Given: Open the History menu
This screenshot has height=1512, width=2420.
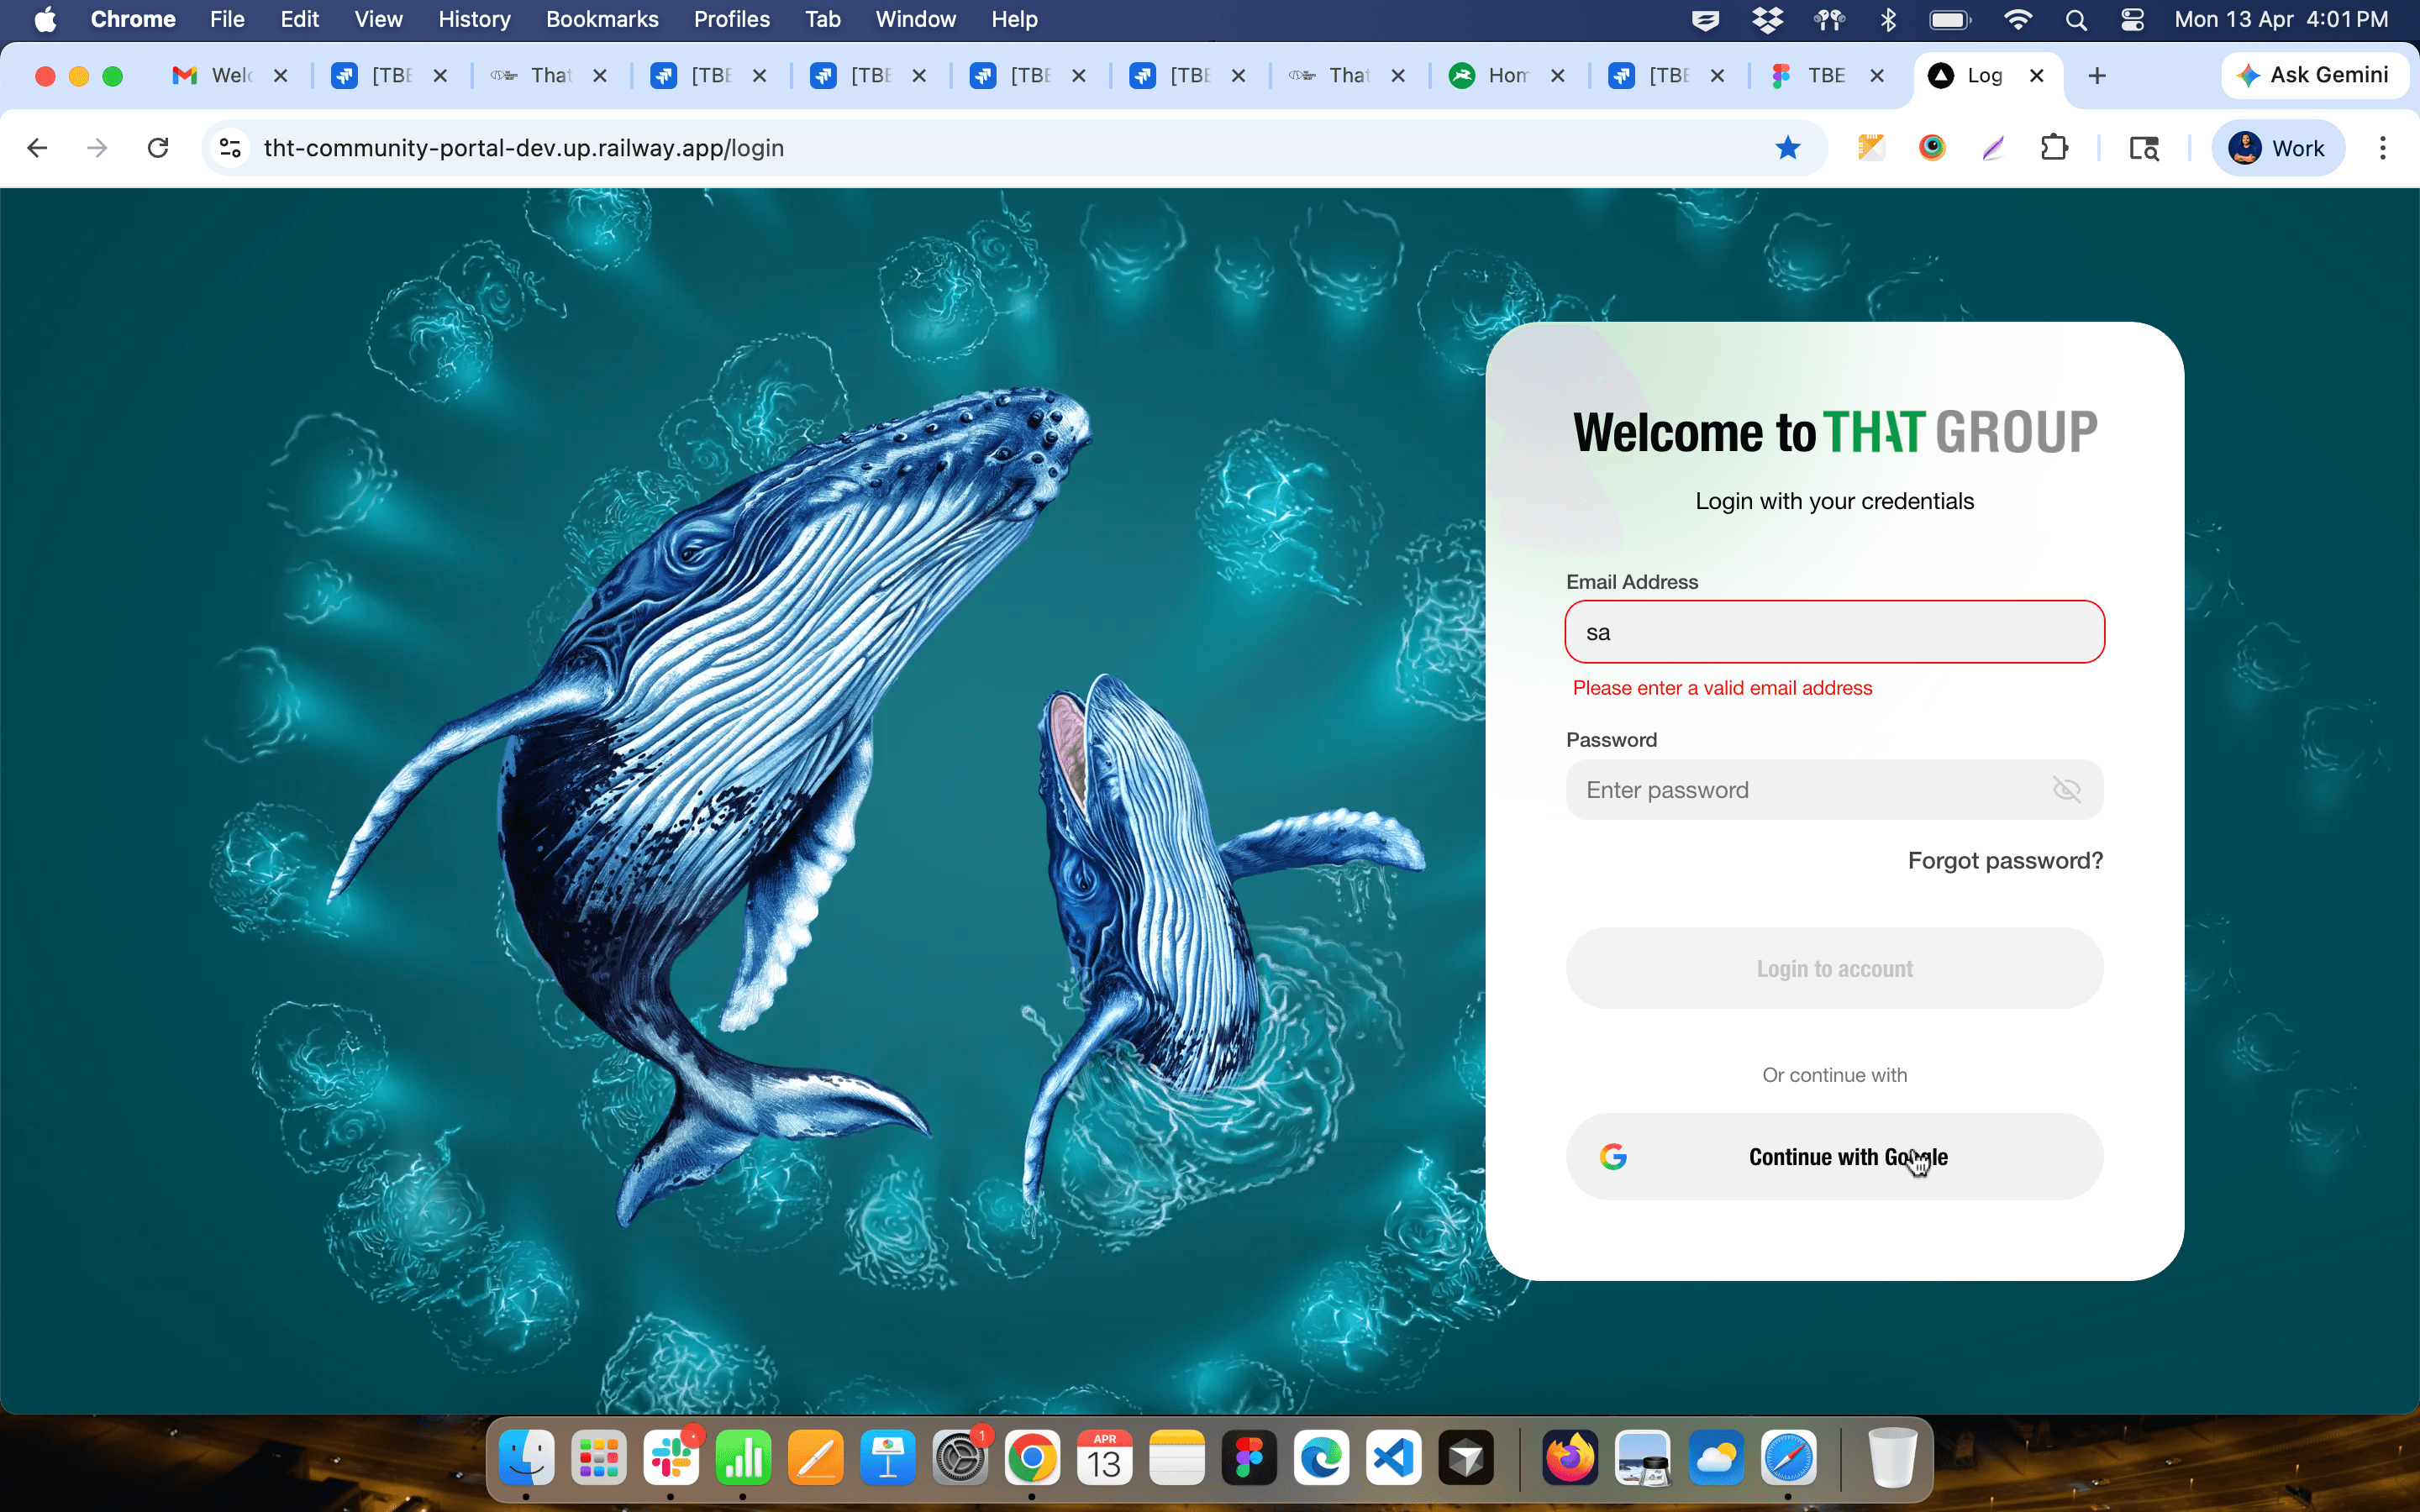Looking at the screenshot, I should pos(474,19).
